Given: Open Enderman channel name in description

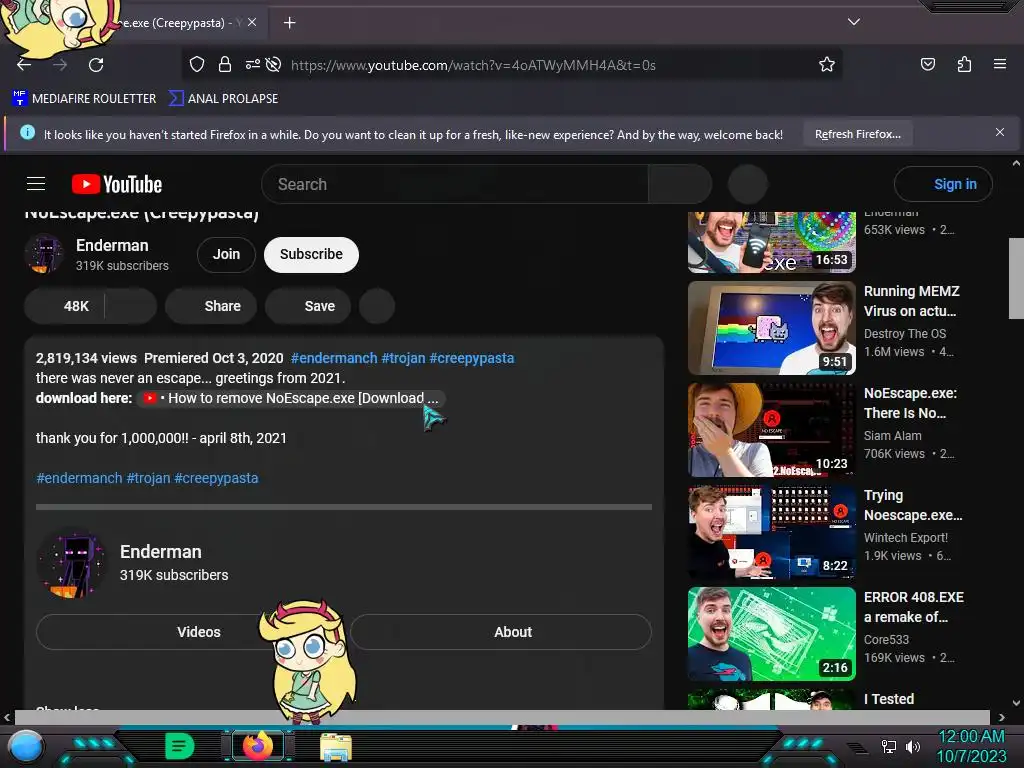Looking at the screenshot, I should (x=161, y=552).
